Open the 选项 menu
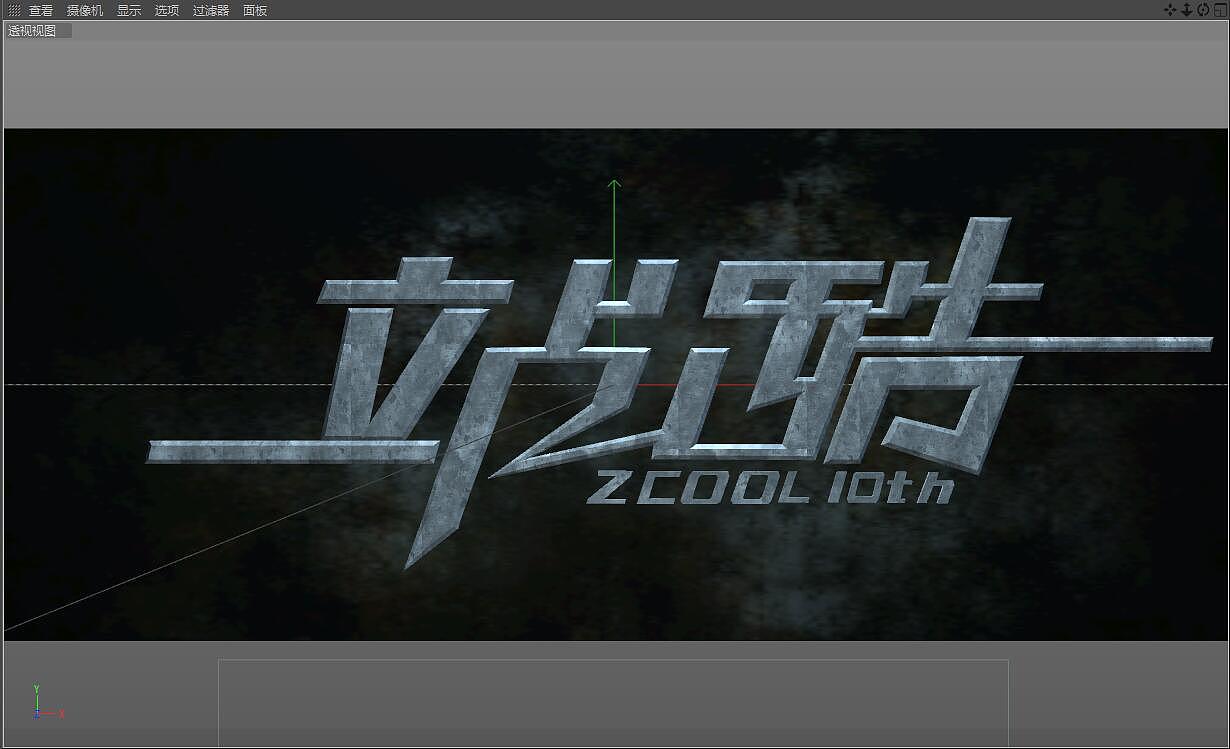 pos(167,10)
